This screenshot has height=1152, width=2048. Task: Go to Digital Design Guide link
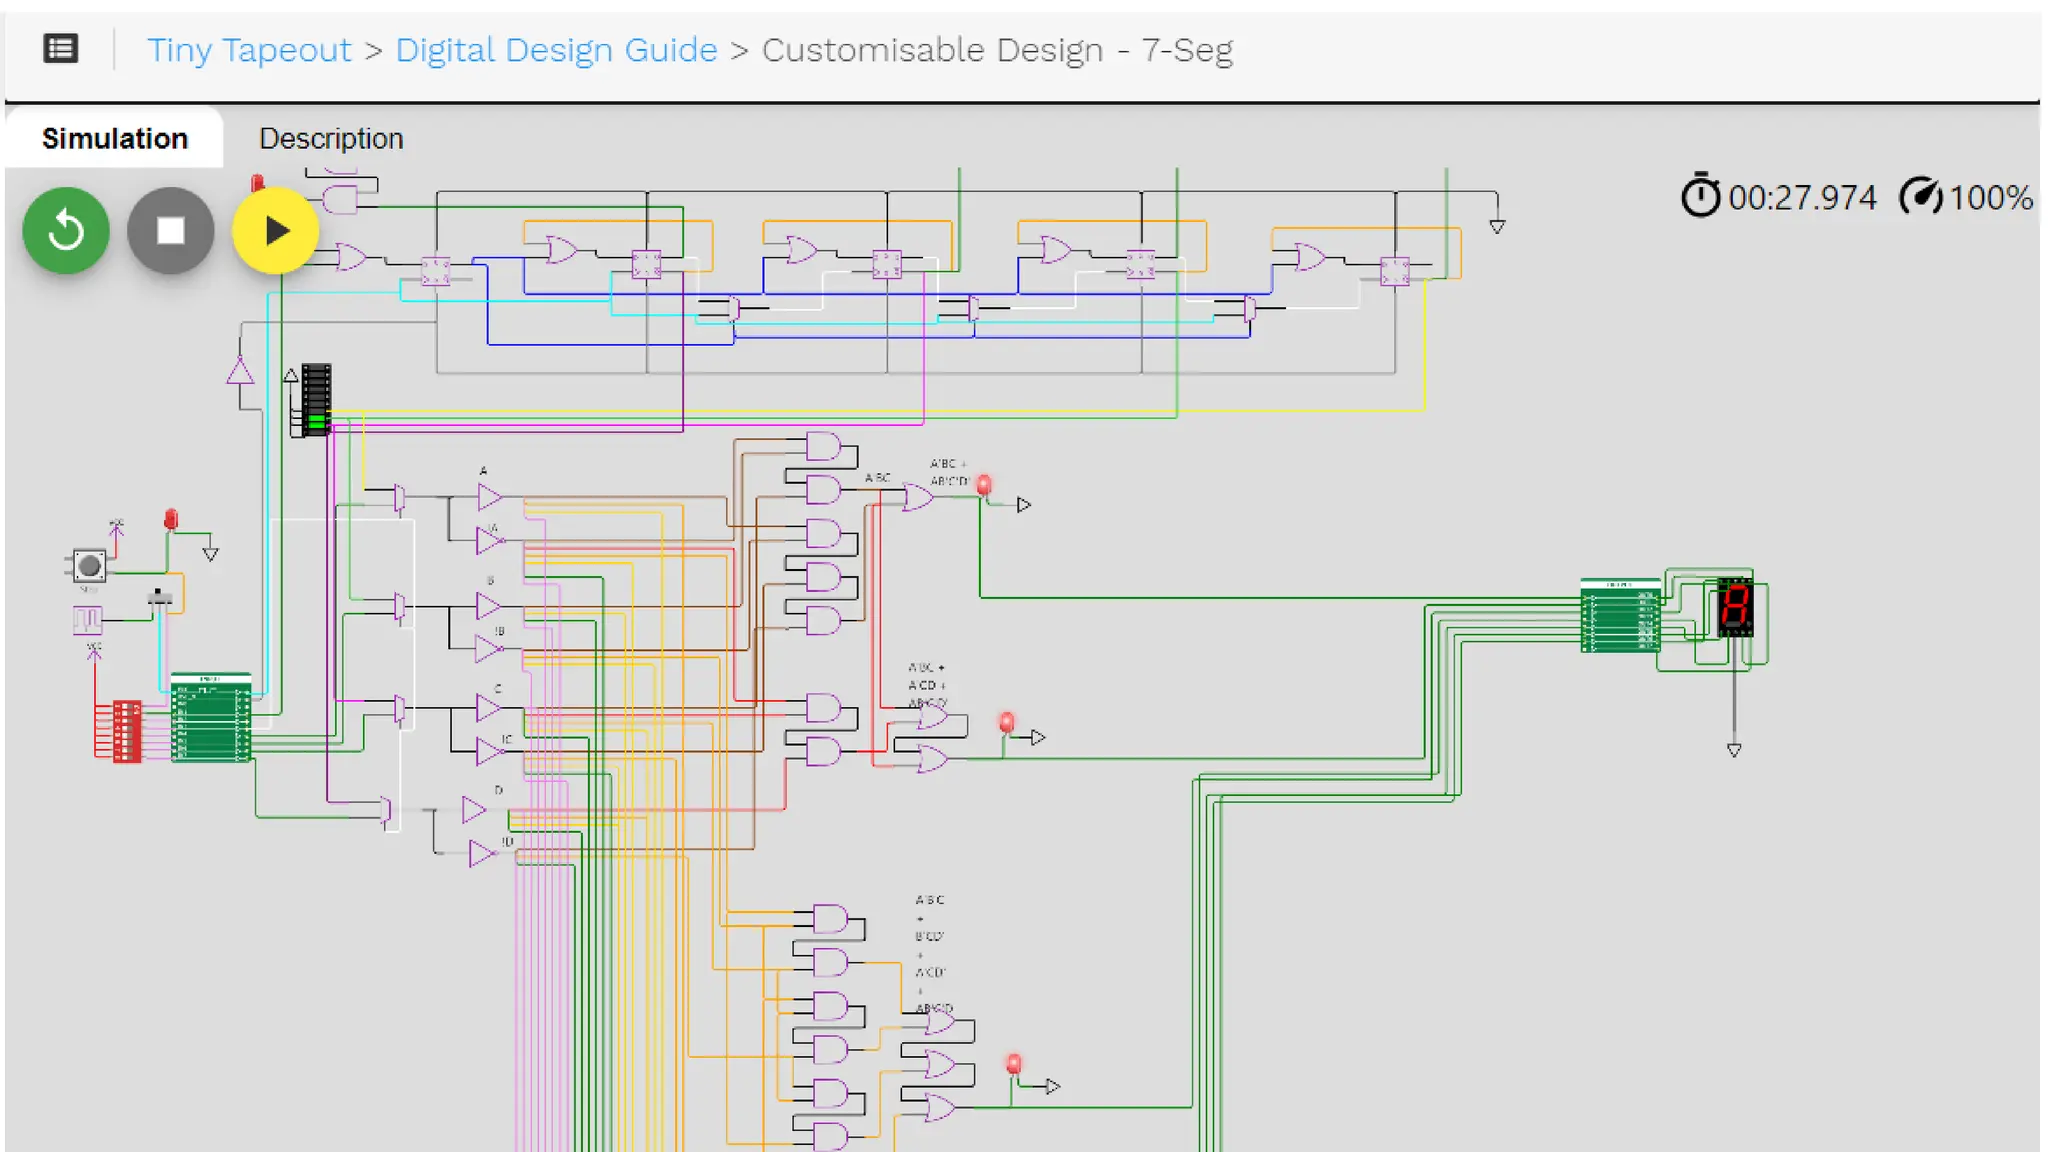[556, 50]
